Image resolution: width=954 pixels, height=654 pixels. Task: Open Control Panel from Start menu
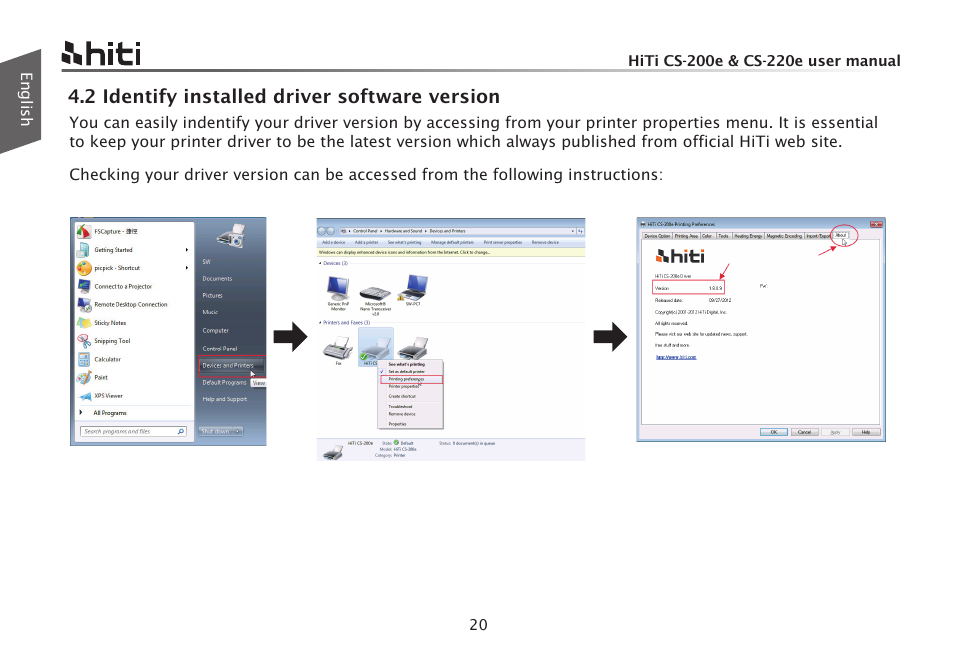pyautogui.click(x=220, y=349)
